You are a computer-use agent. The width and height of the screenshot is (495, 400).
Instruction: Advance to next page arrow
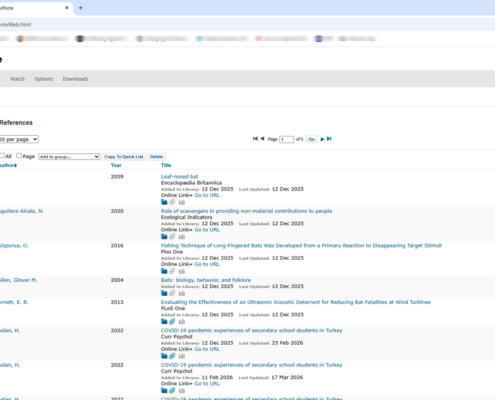click(322, 139)
